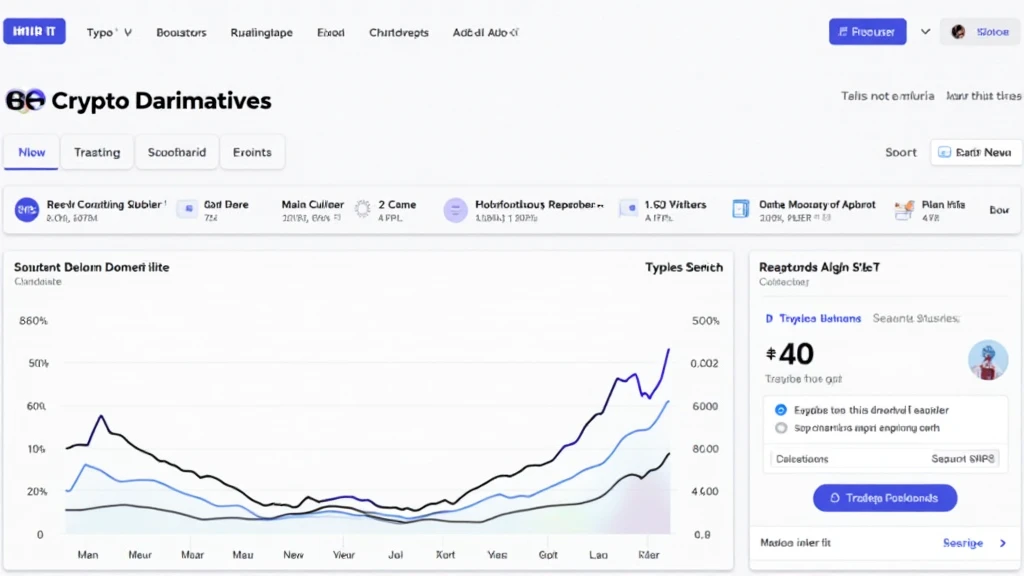Open the user profile avatar in top-right navbar
The image size is (1024, 576).
pyautogui.click(x=961, y=31)
